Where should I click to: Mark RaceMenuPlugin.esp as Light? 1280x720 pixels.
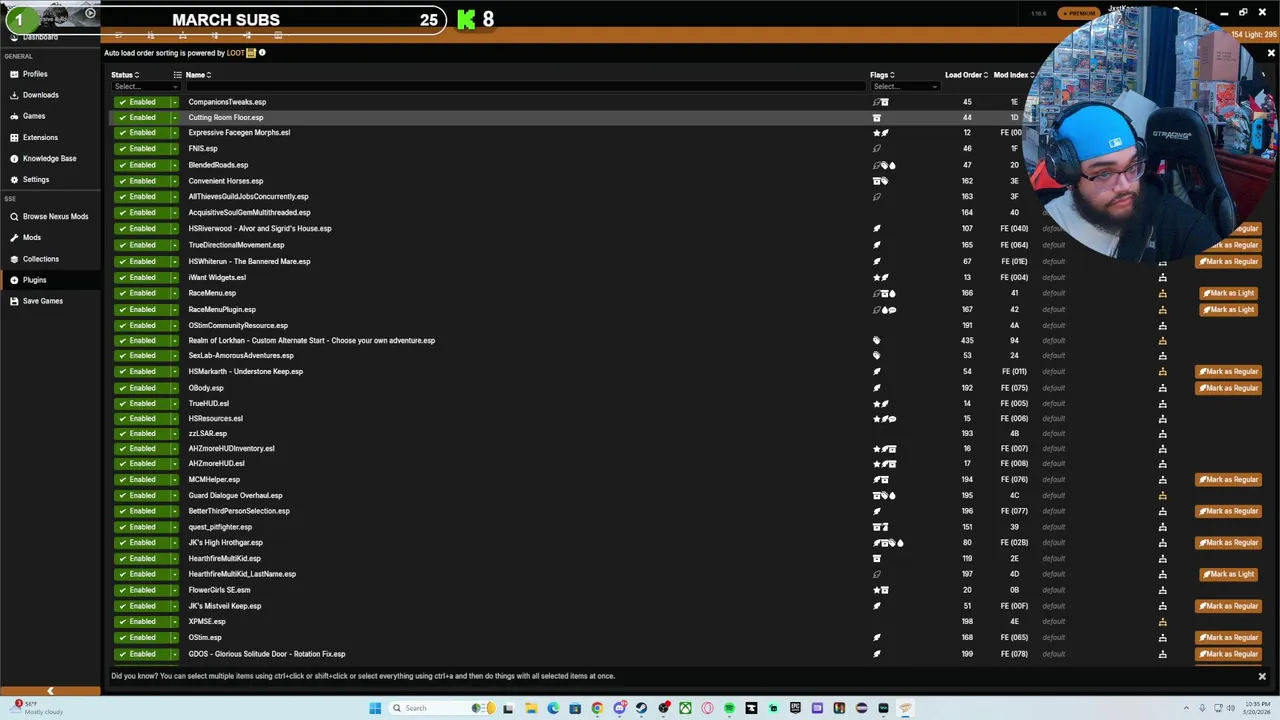1229,309
